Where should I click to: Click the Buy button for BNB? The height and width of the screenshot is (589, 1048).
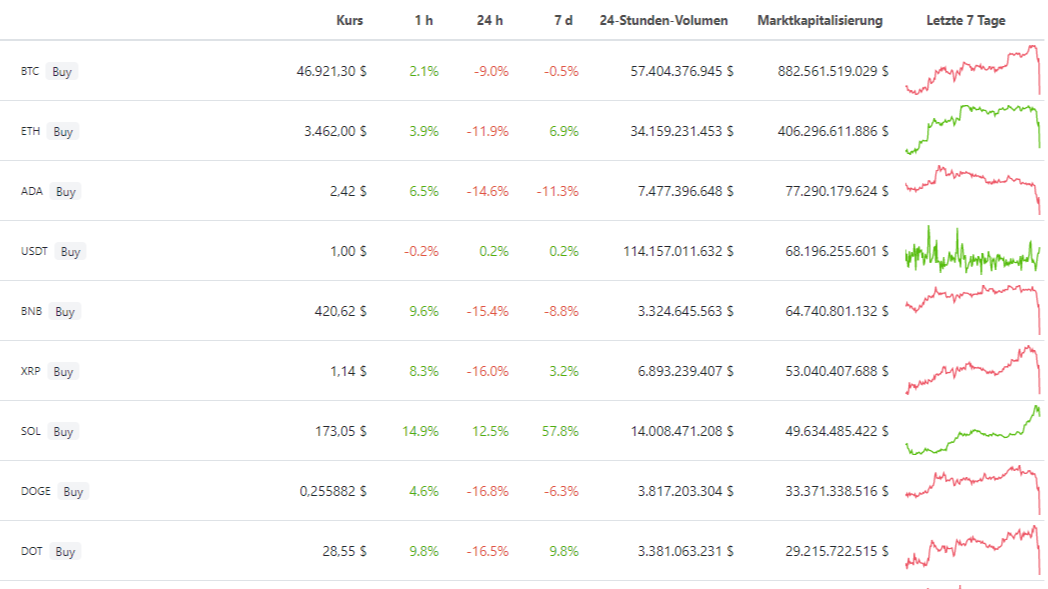point(65,312)
